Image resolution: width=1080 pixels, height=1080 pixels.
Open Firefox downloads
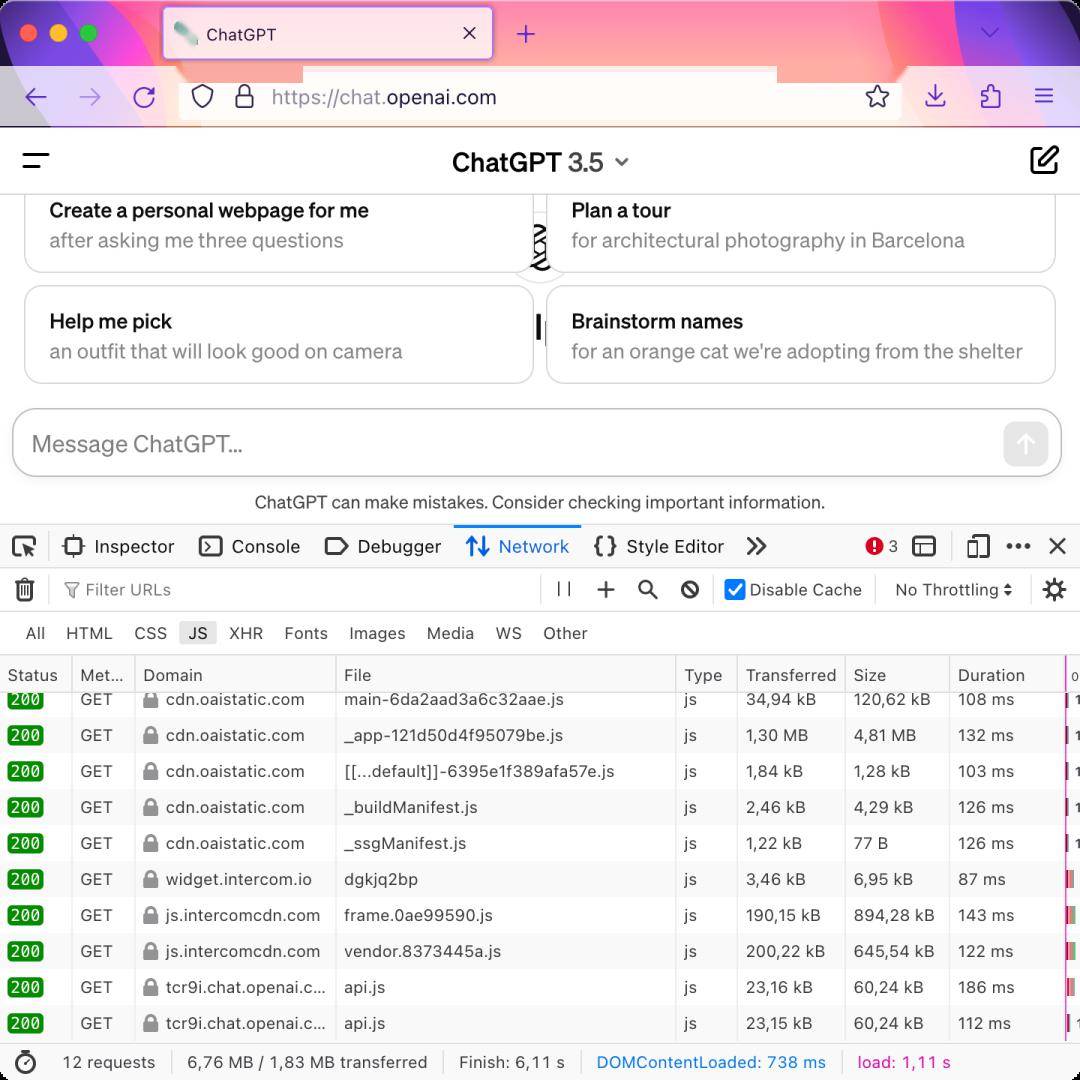tap(934, 97)
